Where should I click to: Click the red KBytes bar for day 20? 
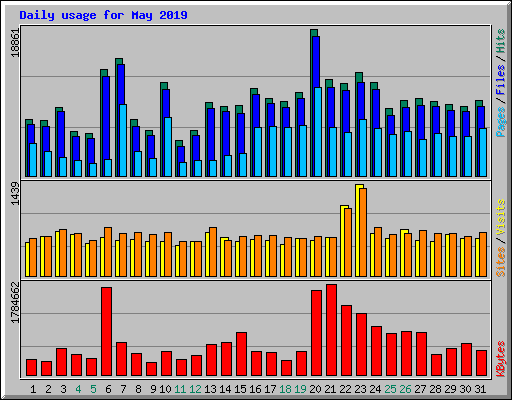317,333
